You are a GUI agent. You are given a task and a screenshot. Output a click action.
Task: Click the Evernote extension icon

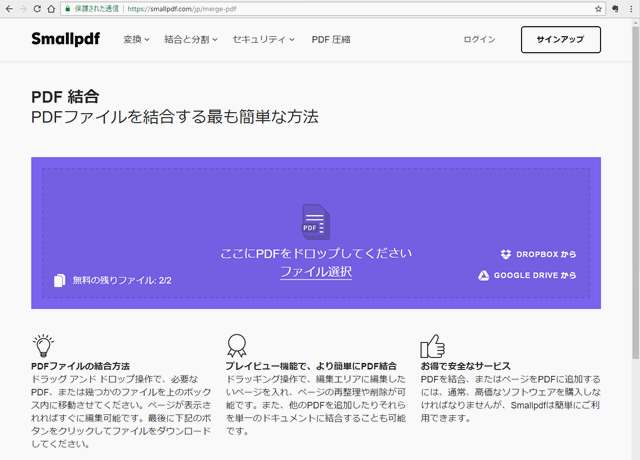615,9
